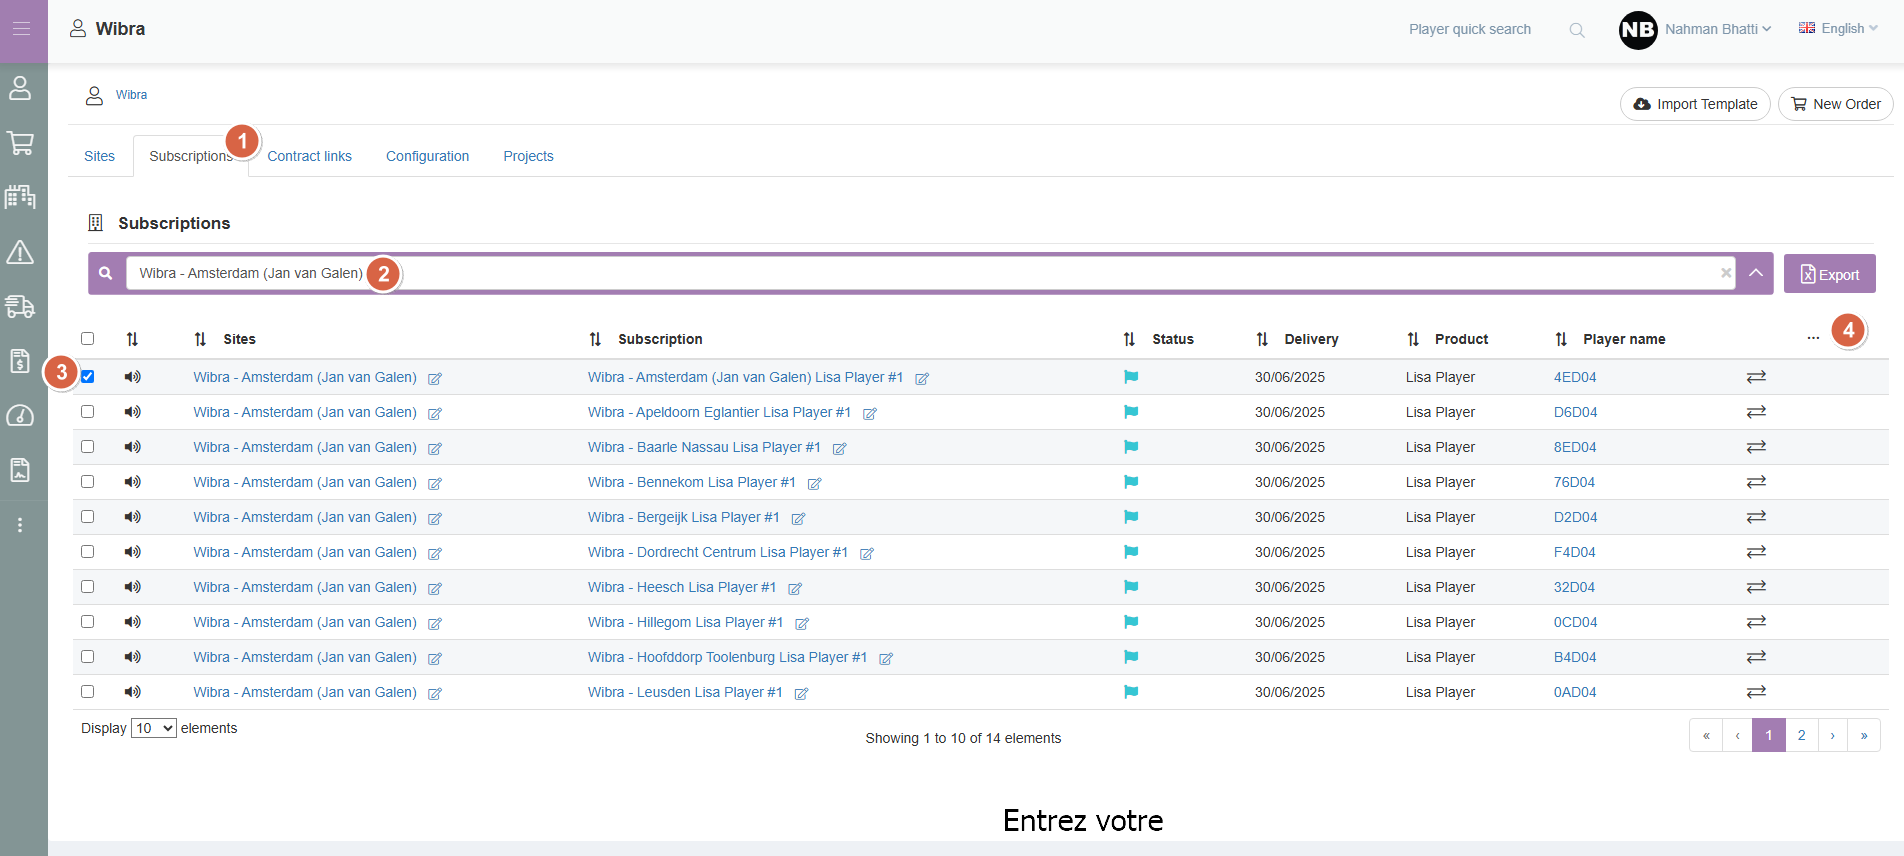1904x856 pixels.
Task: Click the swap arrows icon for player 32D04
Action: (1756, 587)
